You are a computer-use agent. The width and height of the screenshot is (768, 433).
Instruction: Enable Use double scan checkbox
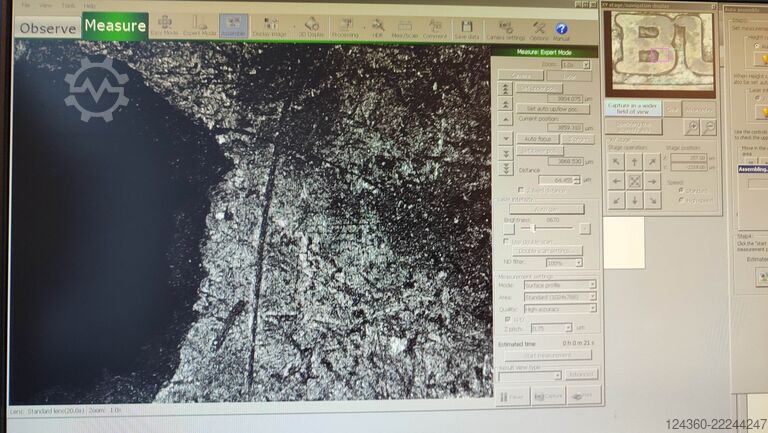coord(506,241)
